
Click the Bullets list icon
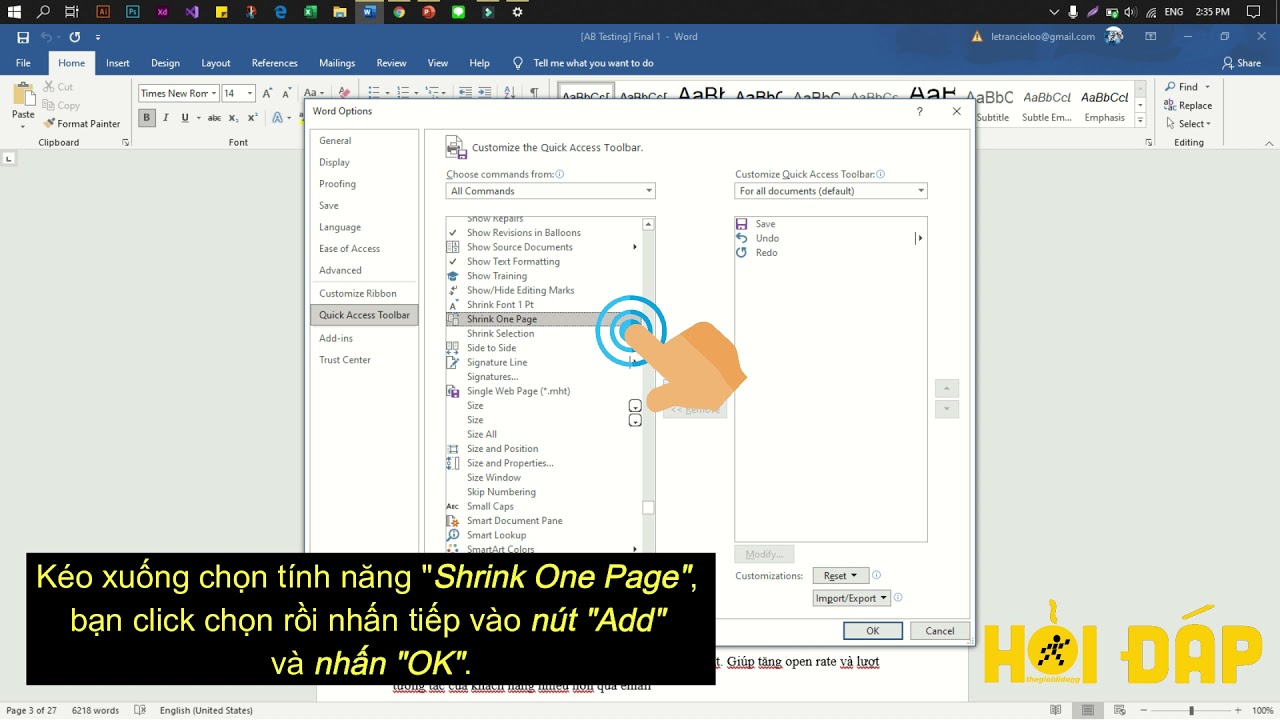coord(374,93)
